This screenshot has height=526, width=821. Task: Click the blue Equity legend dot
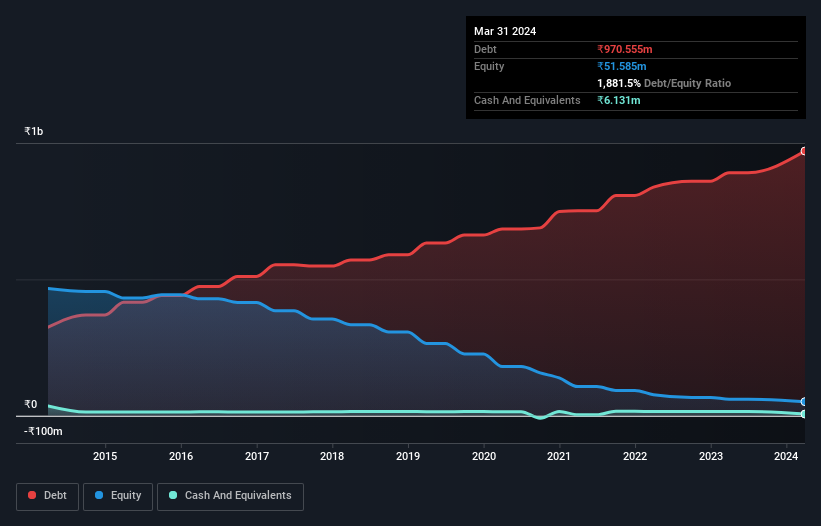[99, 495]
